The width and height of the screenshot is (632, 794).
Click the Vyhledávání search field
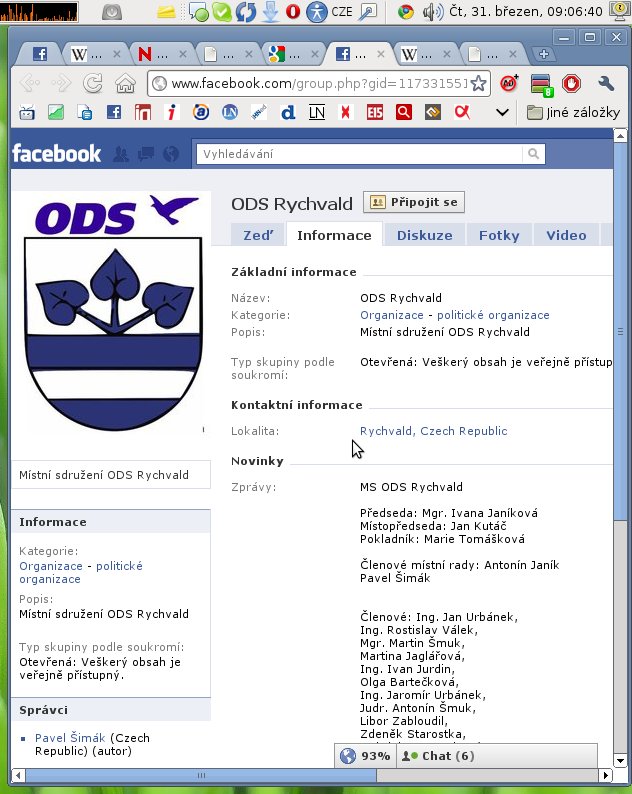[x=360, y=153]
